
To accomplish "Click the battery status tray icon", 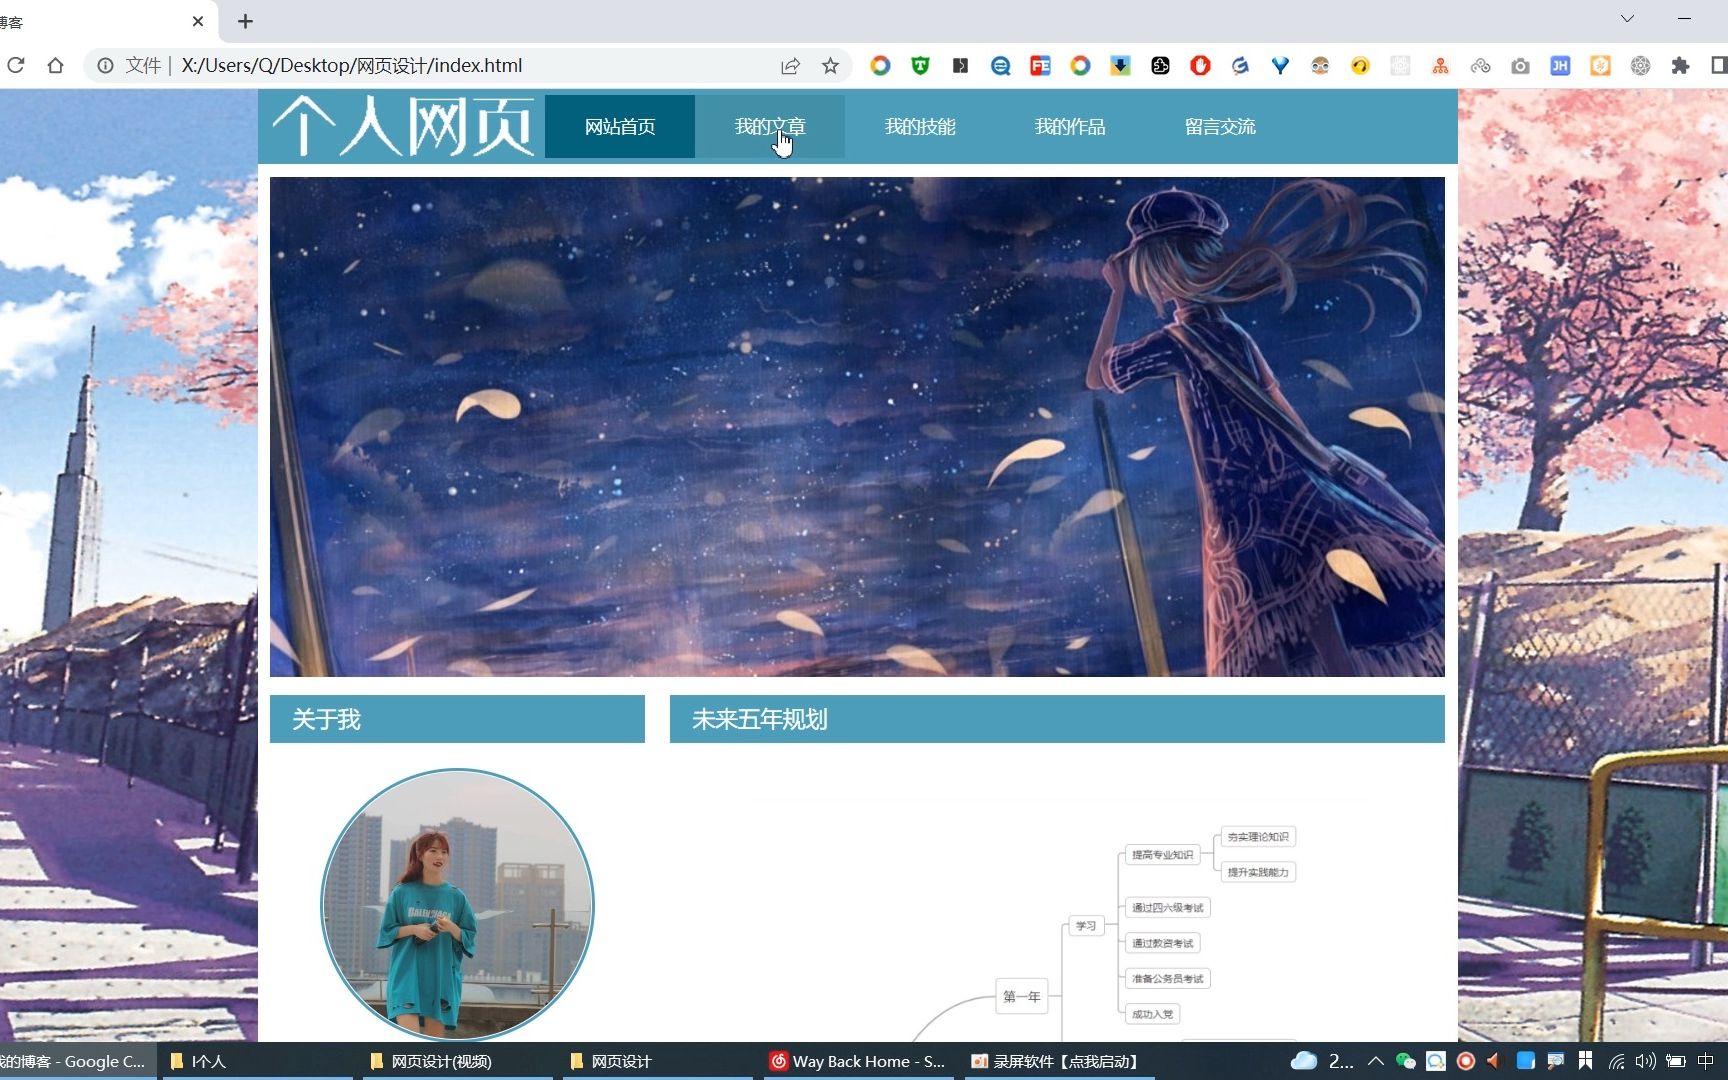I will pos(1676,1061).
